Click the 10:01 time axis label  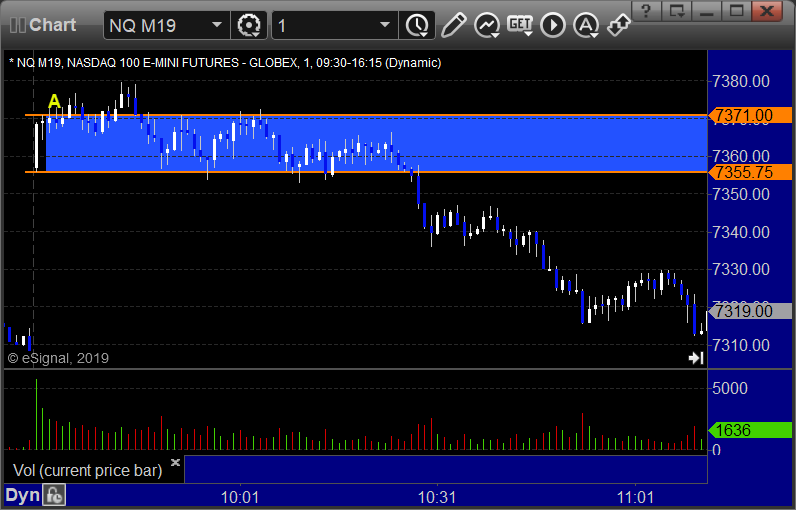pyautogui.click(x=240, y=497)
